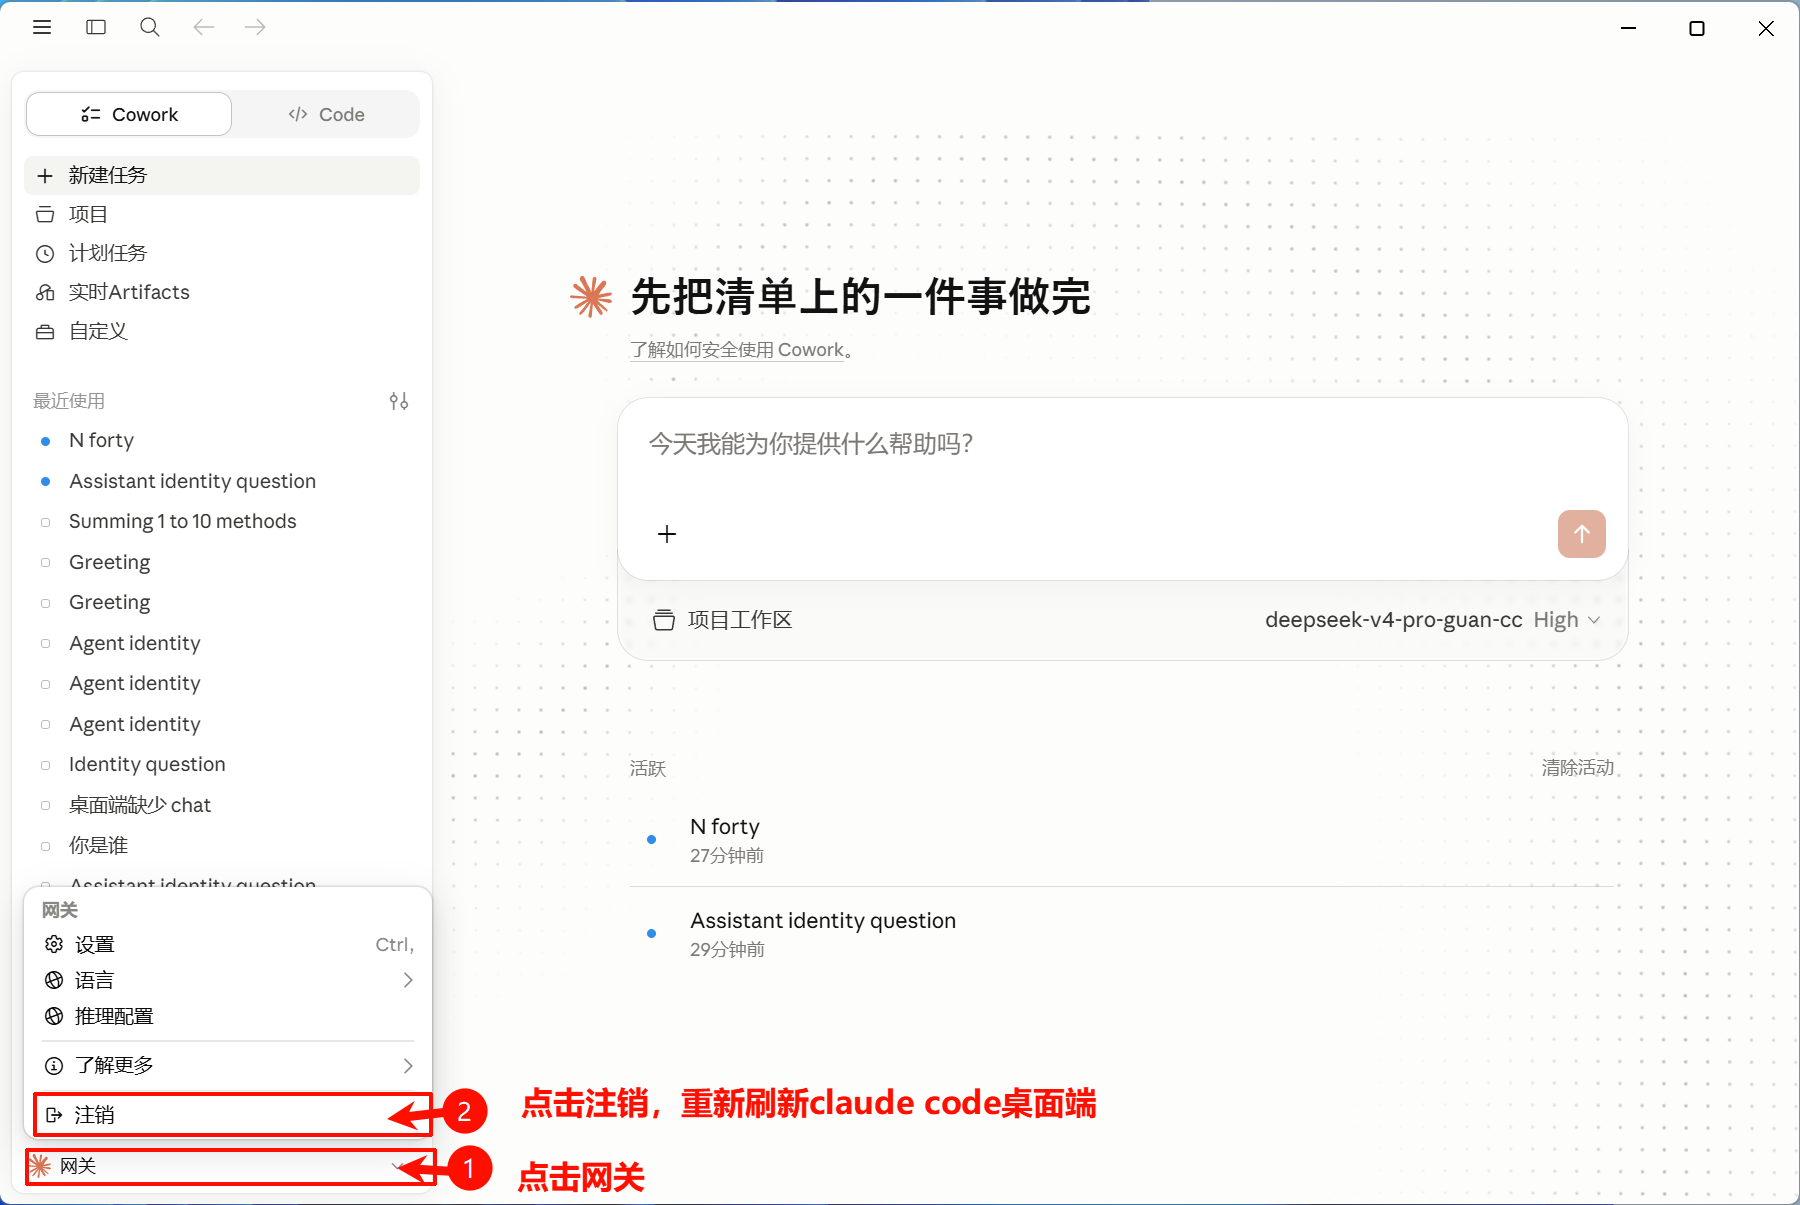Viewport: 1800px width, 1205px height.
Task: Click the search magnifier icon
Action: click(150, 27)
